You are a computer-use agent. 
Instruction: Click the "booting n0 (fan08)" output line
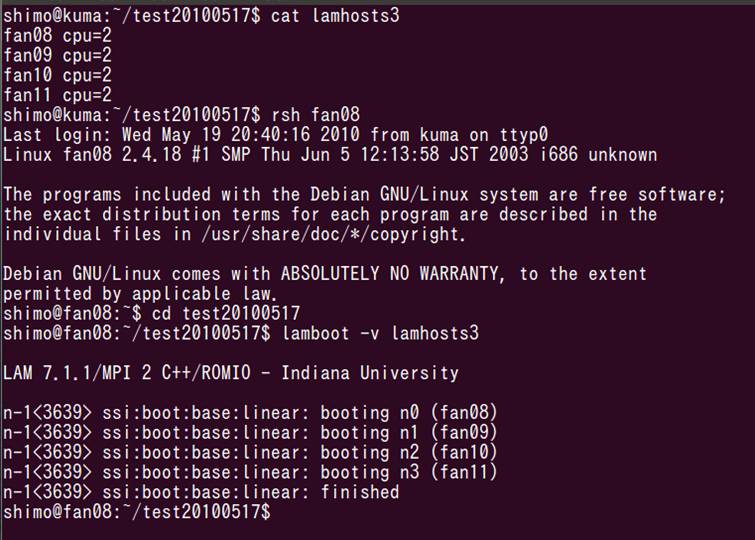pyautogui.click(x=408, y=412)
